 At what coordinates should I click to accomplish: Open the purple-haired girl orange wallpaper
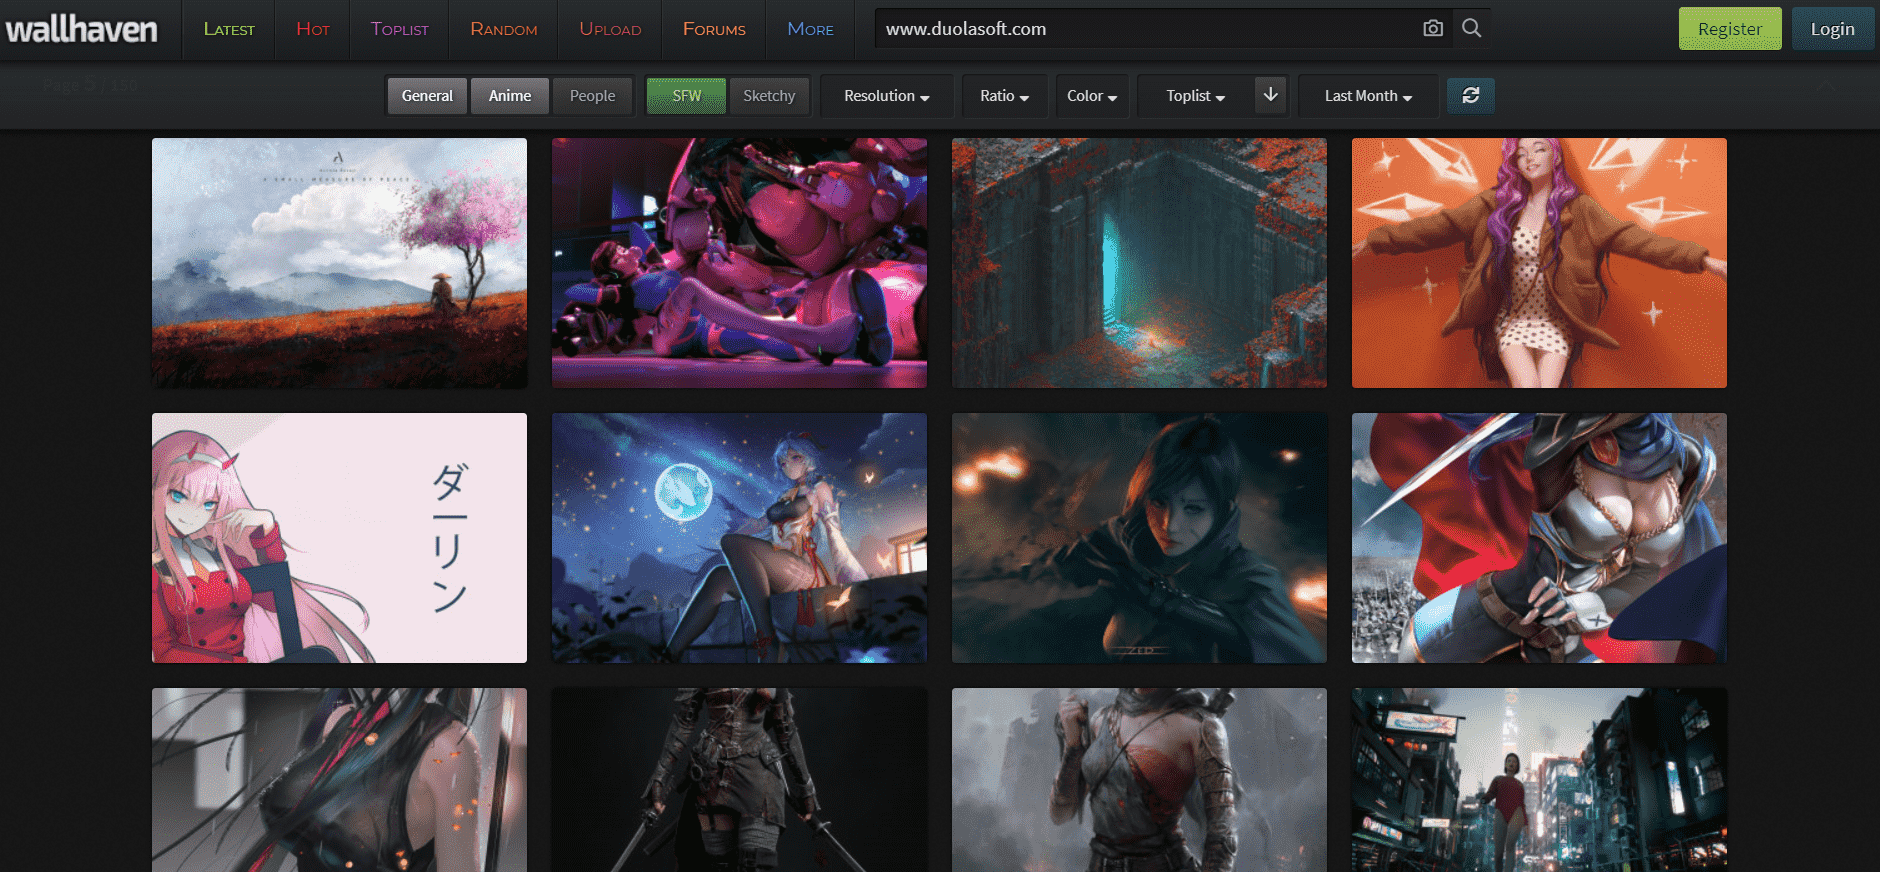click(1539, 263)
